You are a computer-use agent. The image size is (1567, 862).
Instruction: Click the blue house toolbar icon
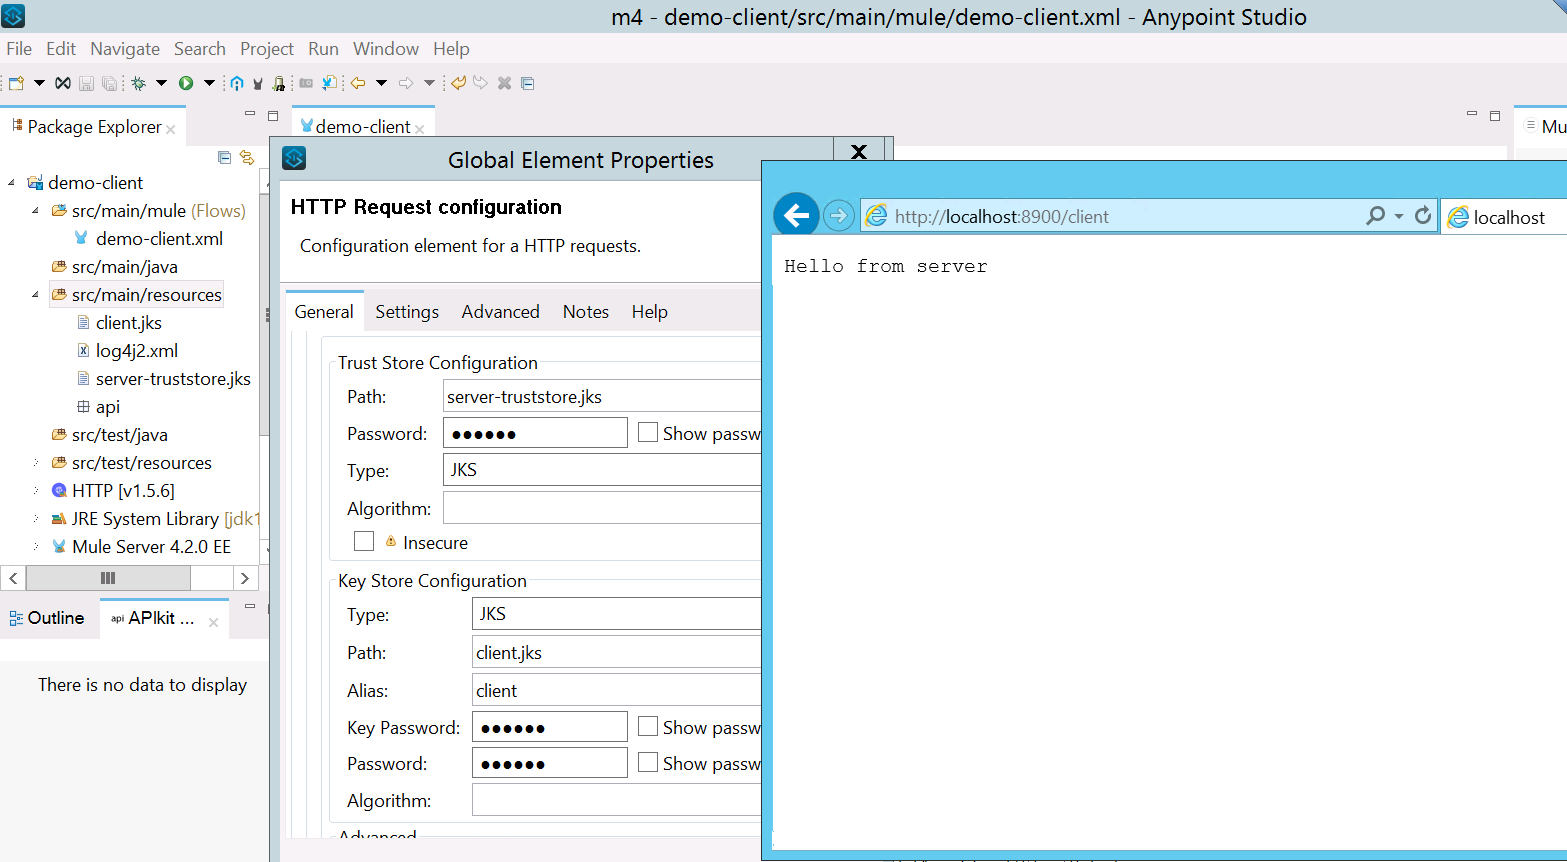(x=237, y=83)
